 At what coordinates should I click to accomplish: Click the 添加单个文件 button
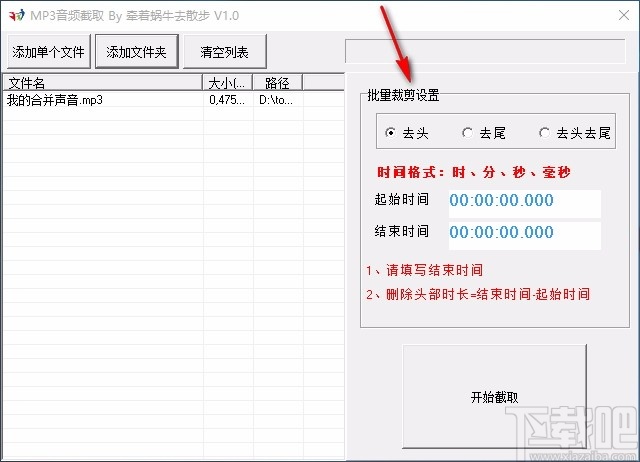(x=49, y=52)
